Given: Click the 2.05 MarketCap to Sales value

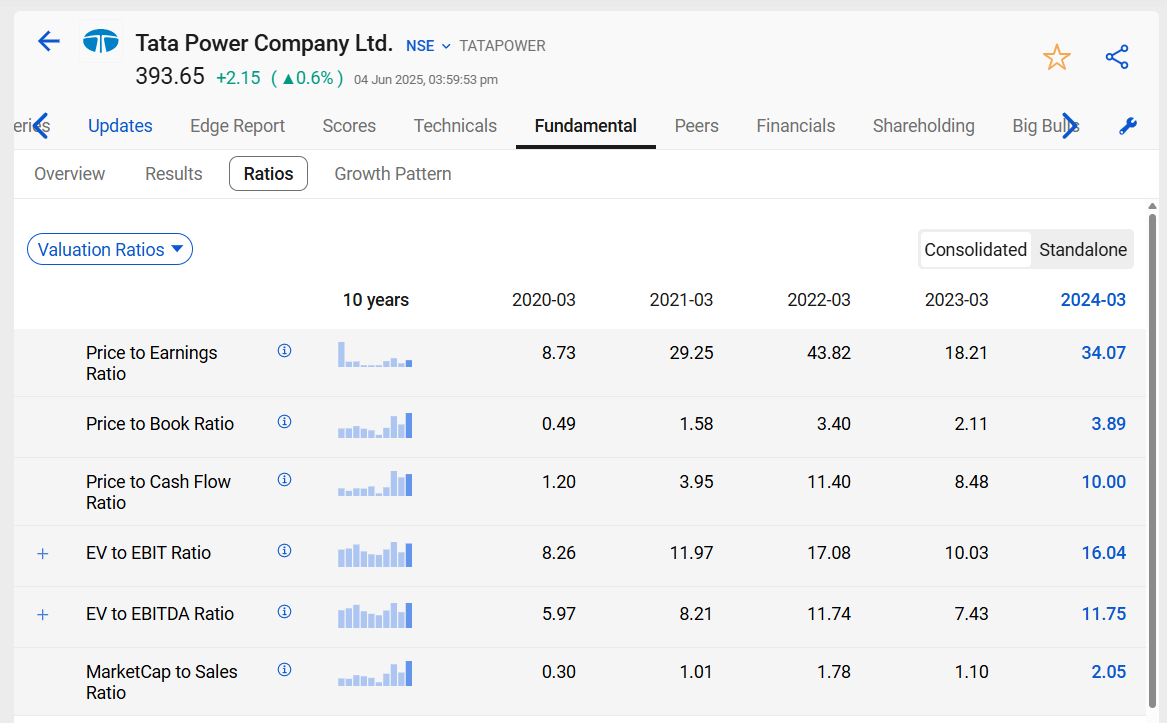Looking at the screenshot, I should click(1108, 672).
